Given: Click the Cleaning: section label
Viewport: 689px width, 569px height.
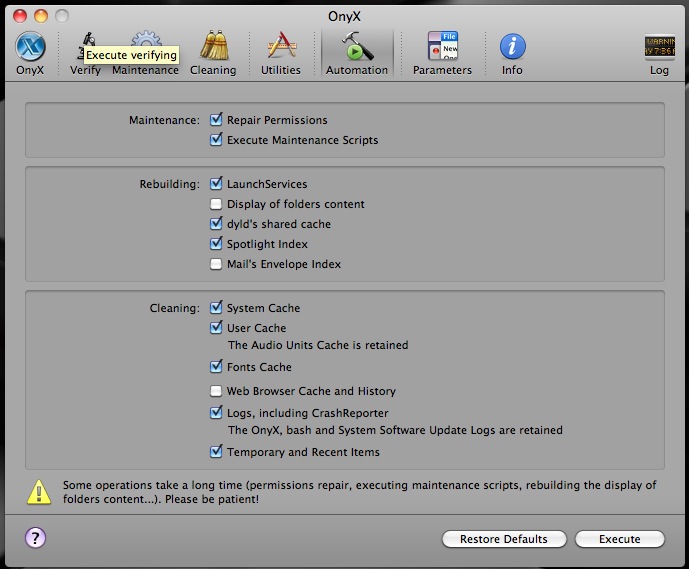Looking at the screenshot, I should point(174,308).
